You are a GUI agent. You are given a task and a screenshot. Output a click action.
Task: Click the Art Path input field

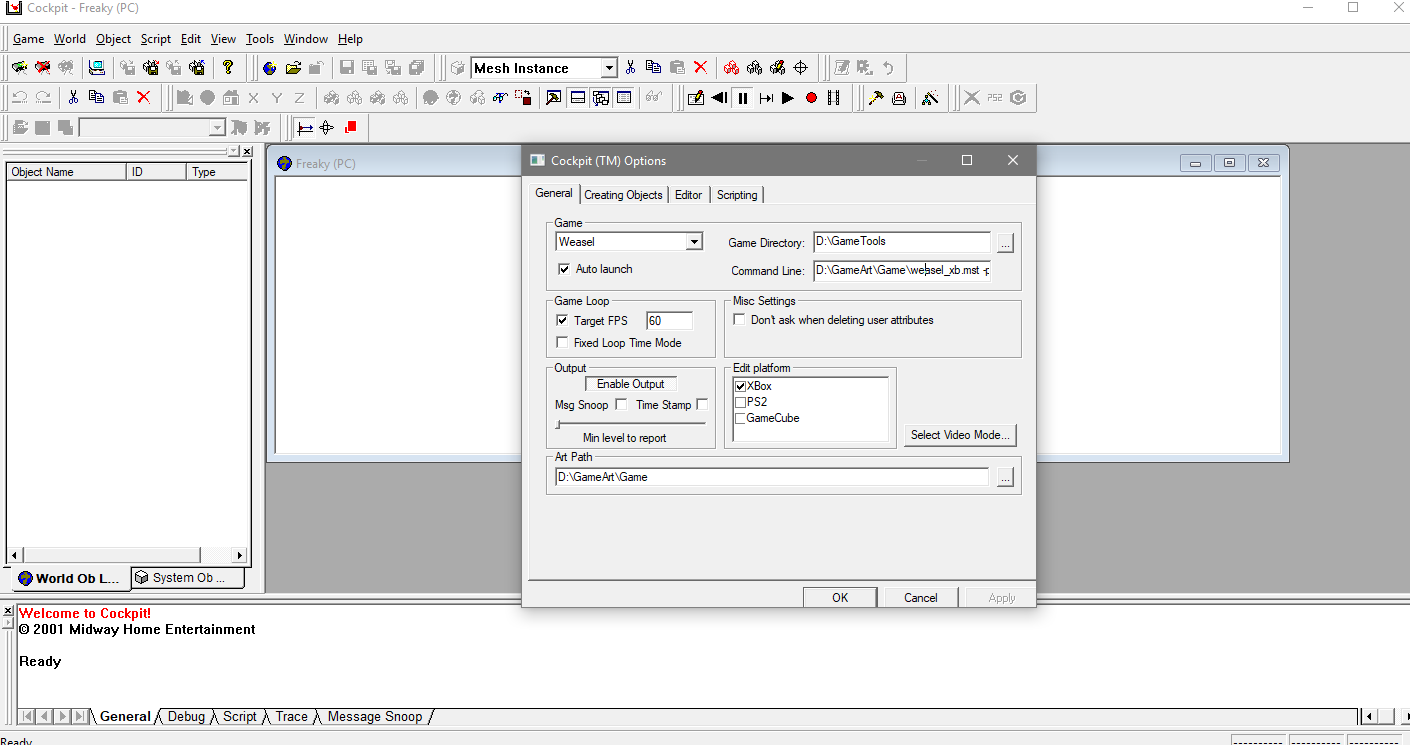point(772,477)
